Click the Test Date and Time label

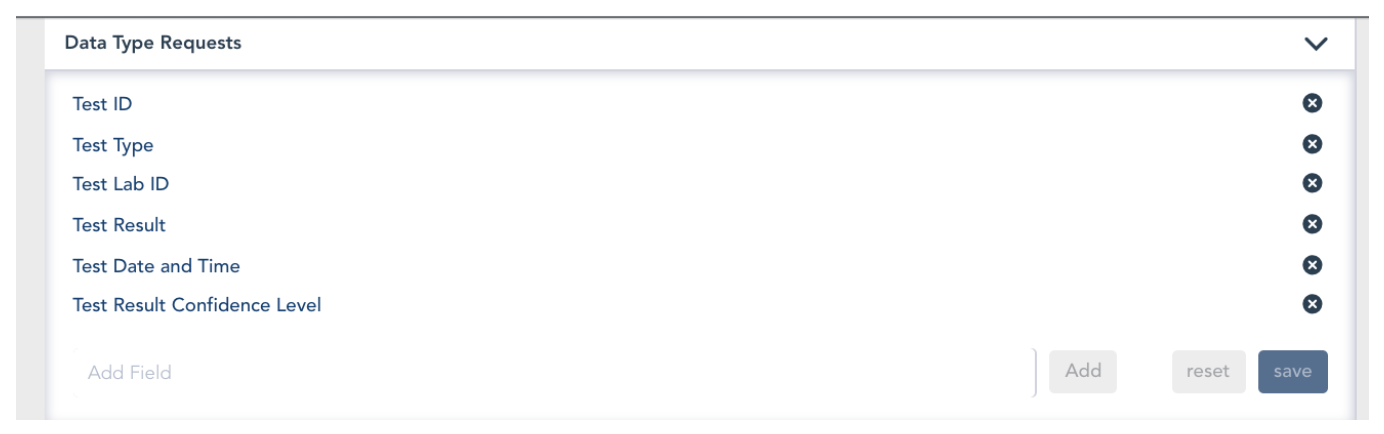[156, 265]
